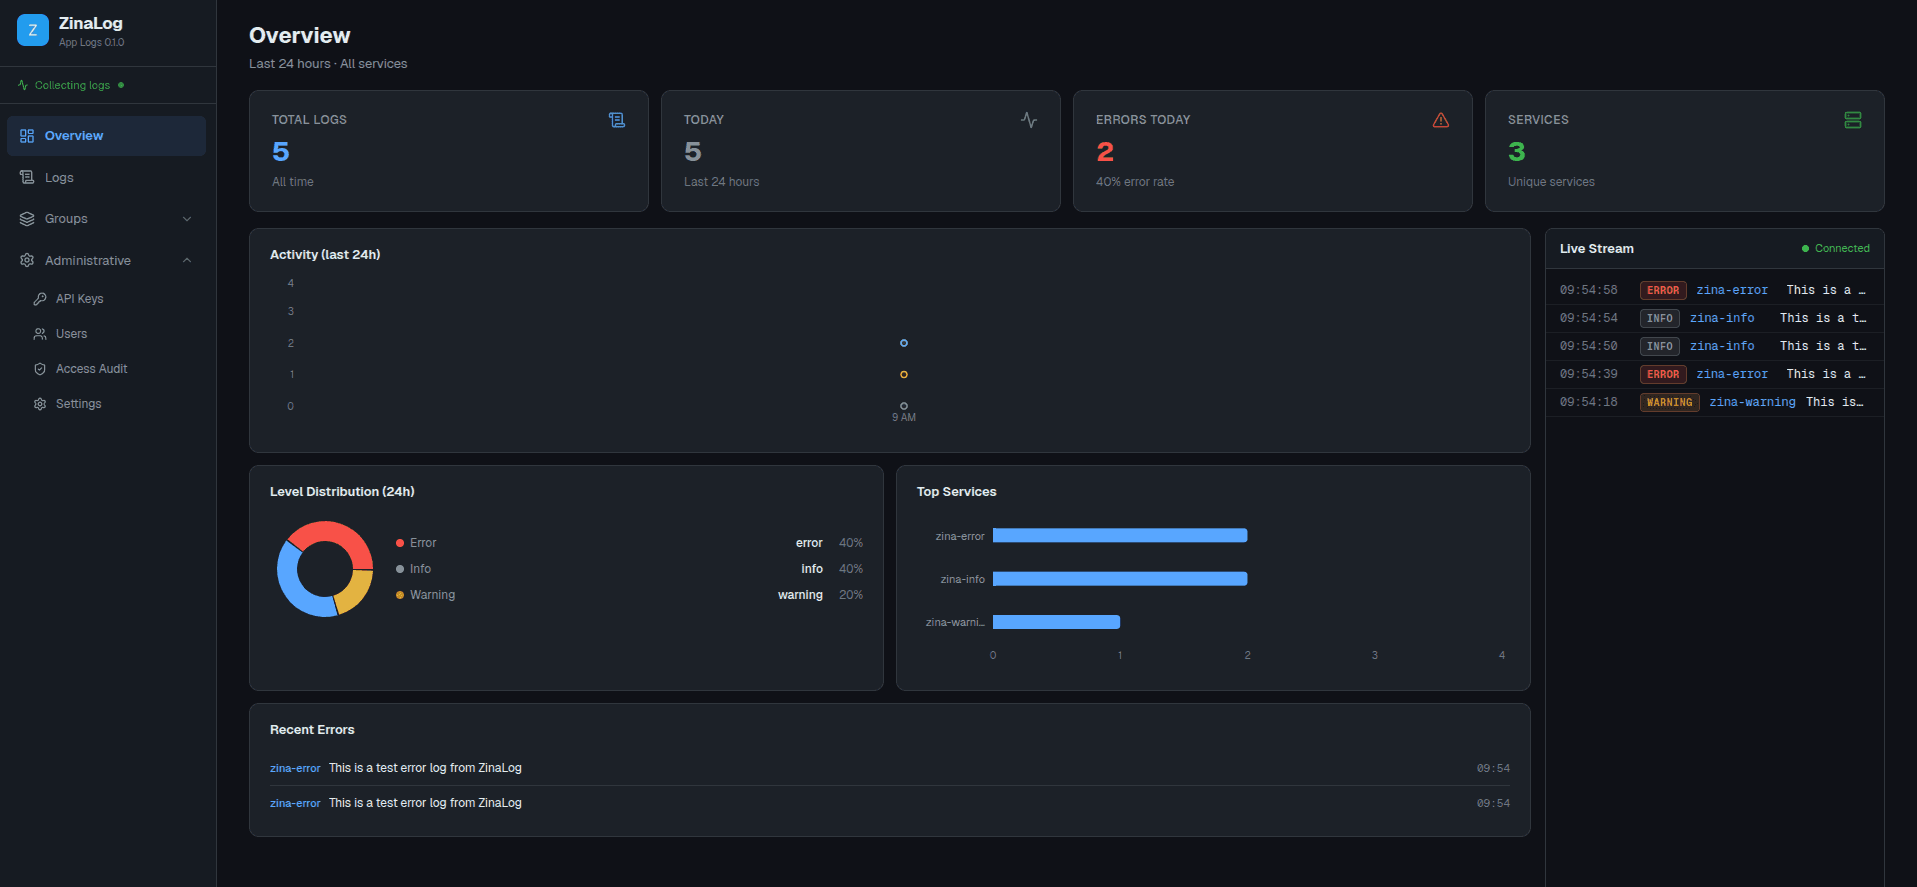Screen dimensions: 1917x887
Task: Click the zina-info bar in Top Services
Action: tap(1120, 579)
